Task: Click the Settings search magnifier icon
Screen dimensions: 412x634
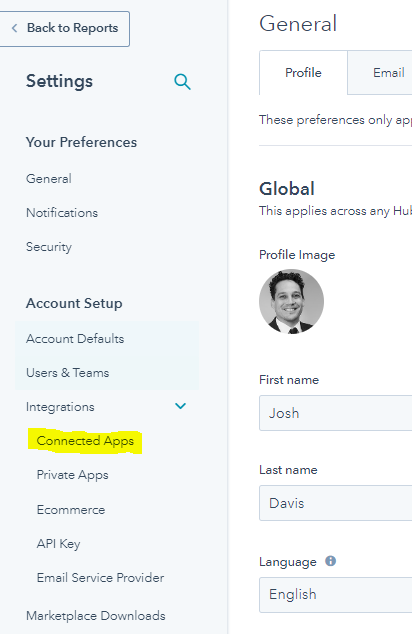Action: [182, 82]
